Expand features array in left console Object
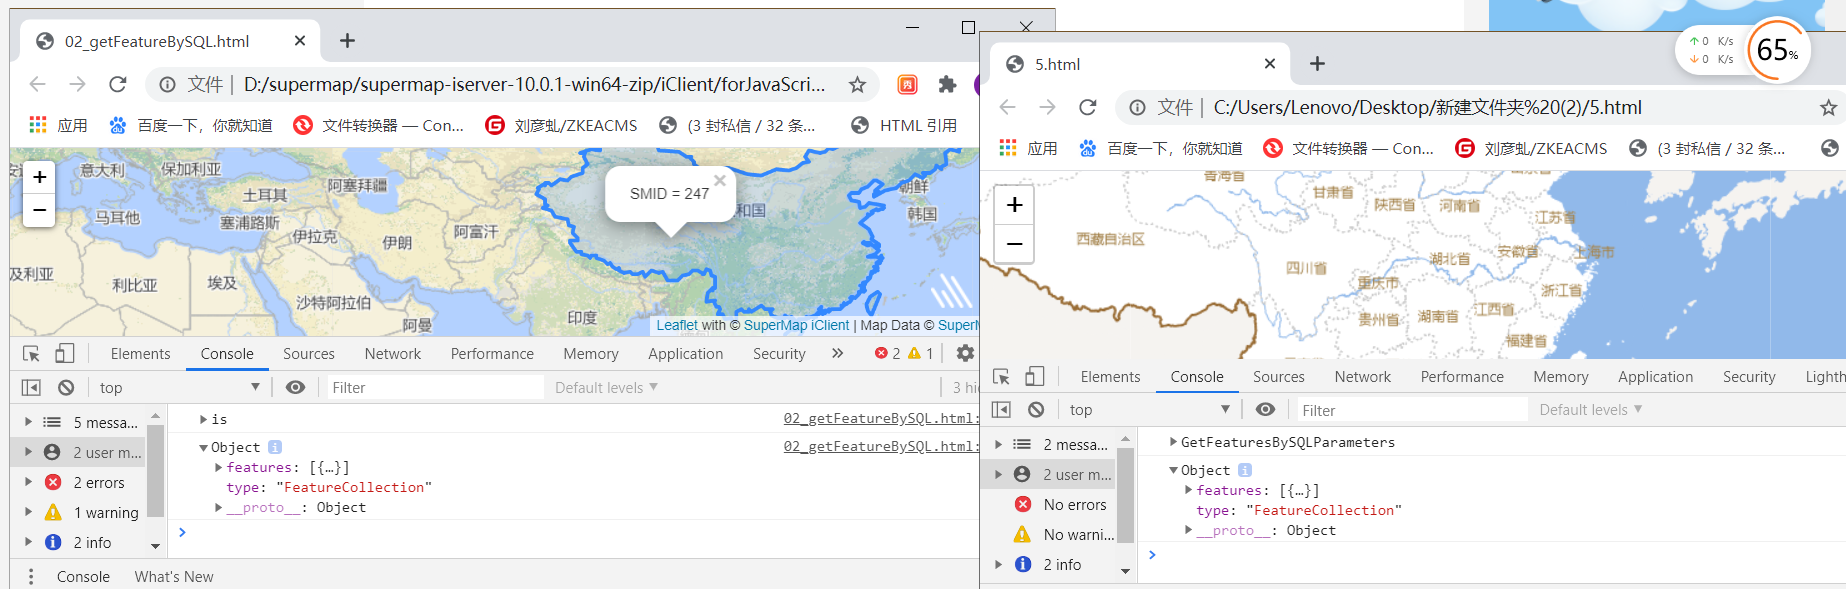 point(219,467)
